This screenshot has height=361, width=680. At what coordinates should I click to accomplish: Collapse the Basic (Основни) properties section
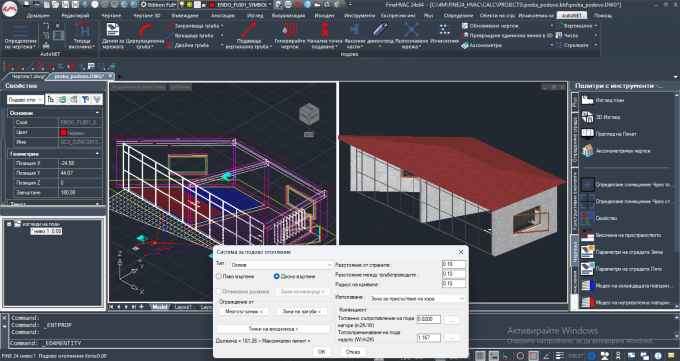(x=97, y=113)
